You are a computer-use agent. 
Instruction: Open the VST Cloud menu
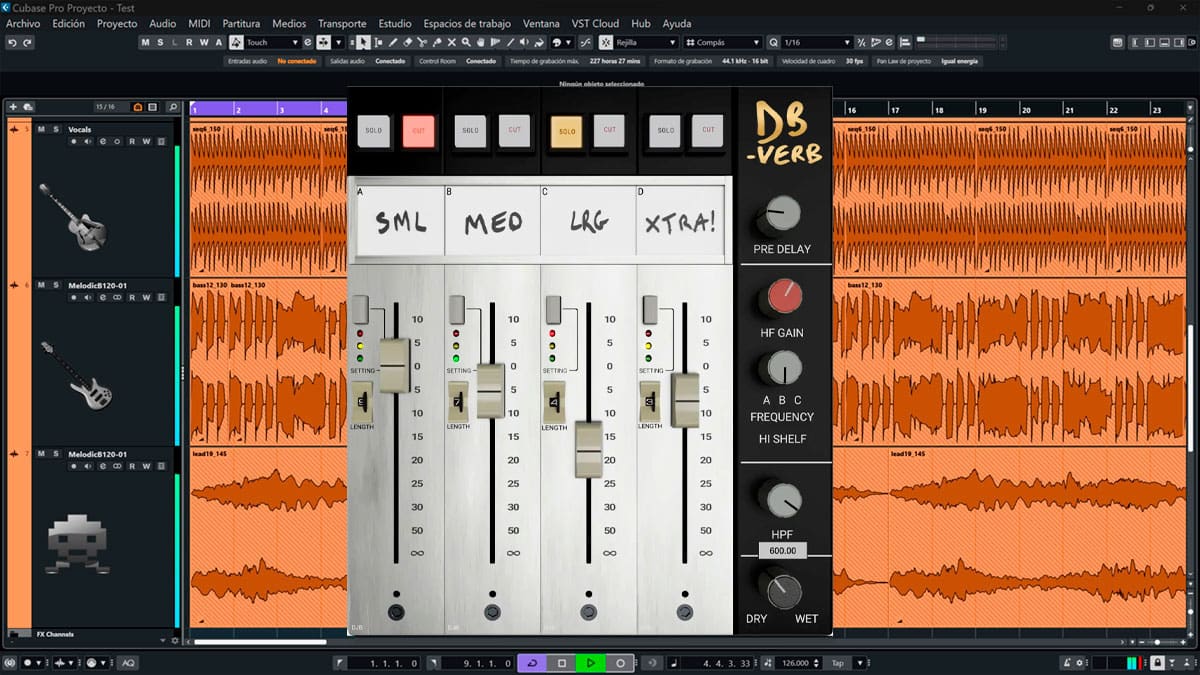[x=595, y=23]
